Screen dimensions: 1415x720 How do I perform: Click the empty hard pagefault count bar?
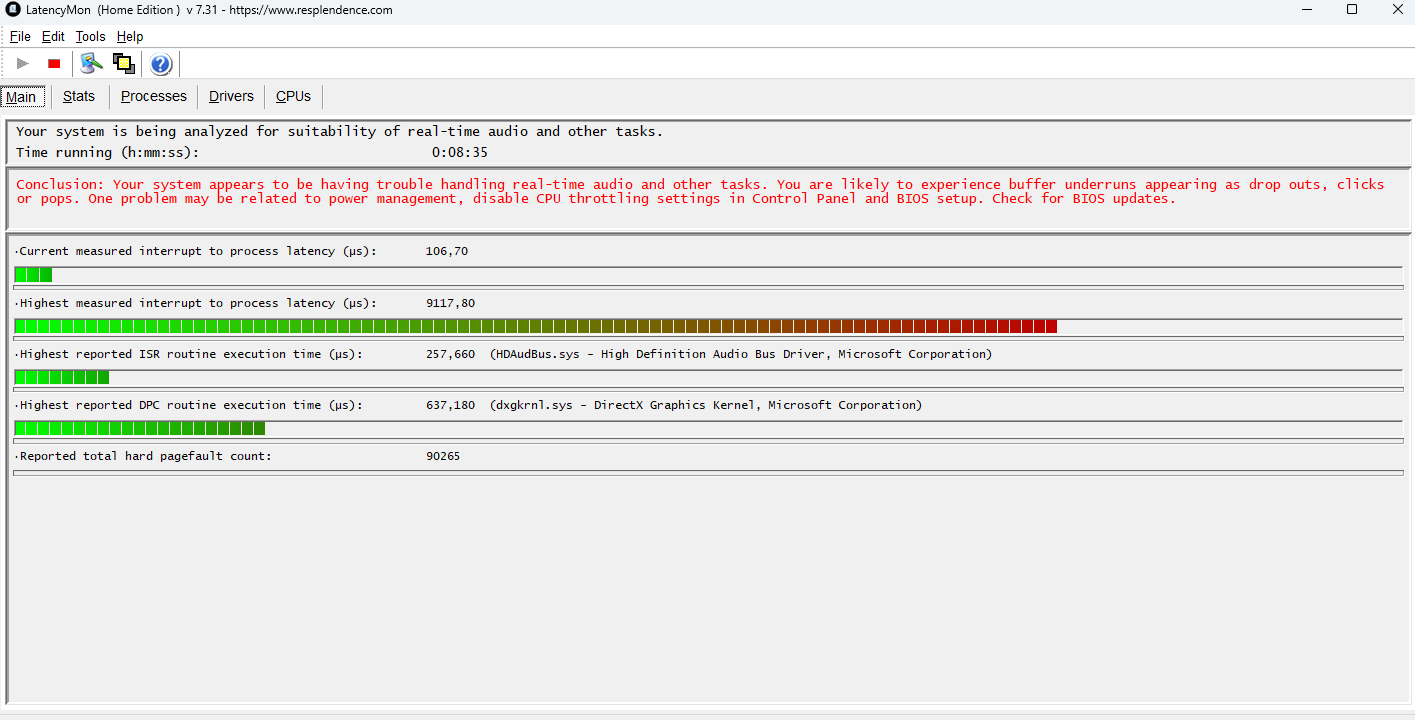tap(708, 473)
